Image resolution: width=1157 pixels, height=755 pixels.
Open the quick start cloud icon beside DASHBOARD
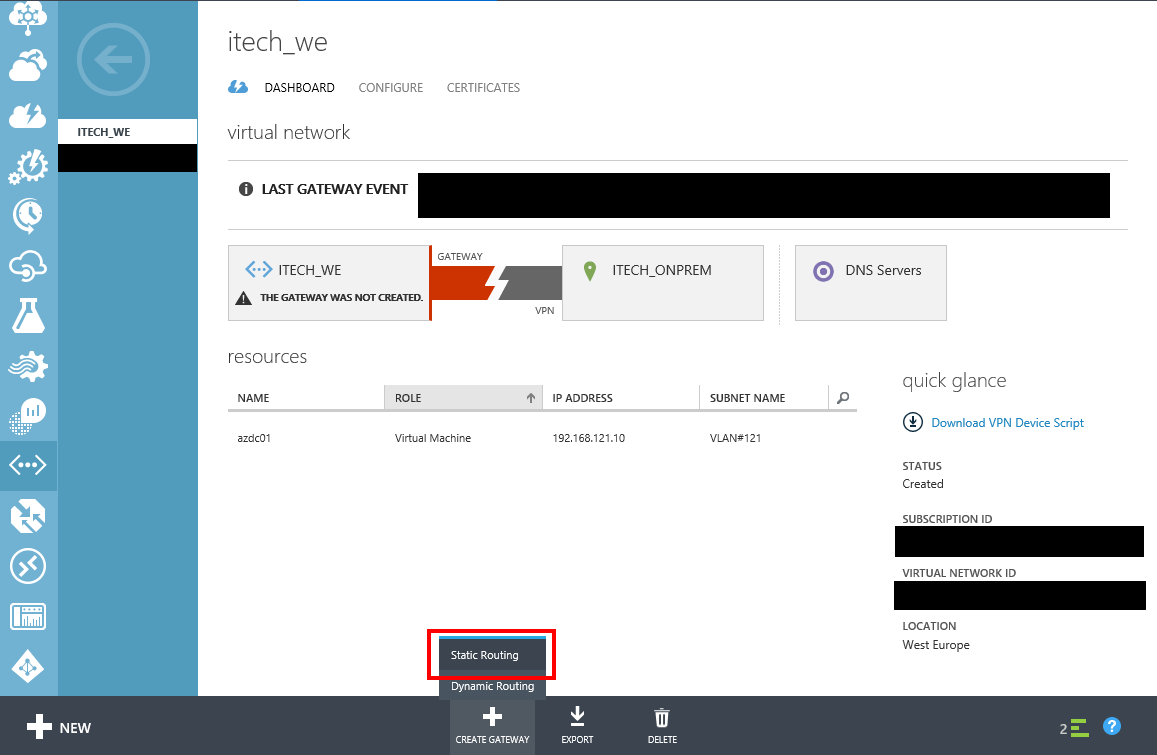[238, 87]
